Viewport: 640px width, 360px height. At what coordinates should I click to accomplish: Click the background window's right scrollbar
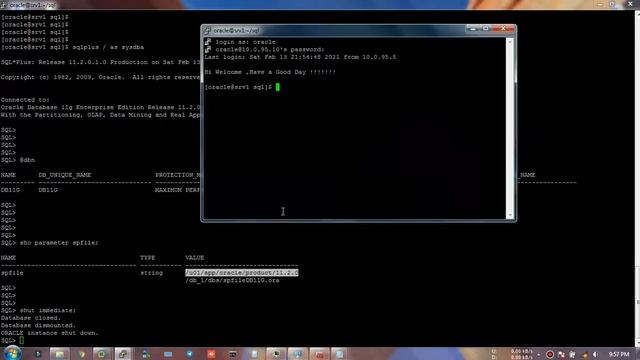[x=638, y=180]
